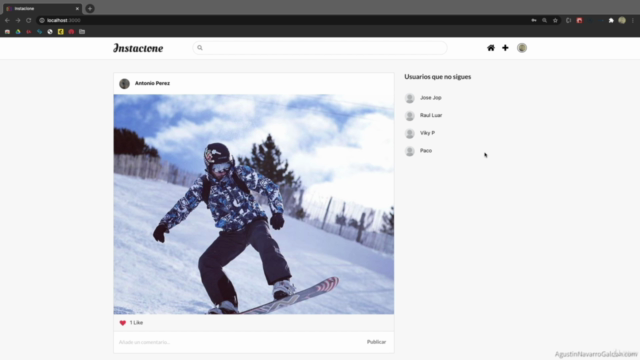Click the red extension icon in toolbar

click(579, 20)
